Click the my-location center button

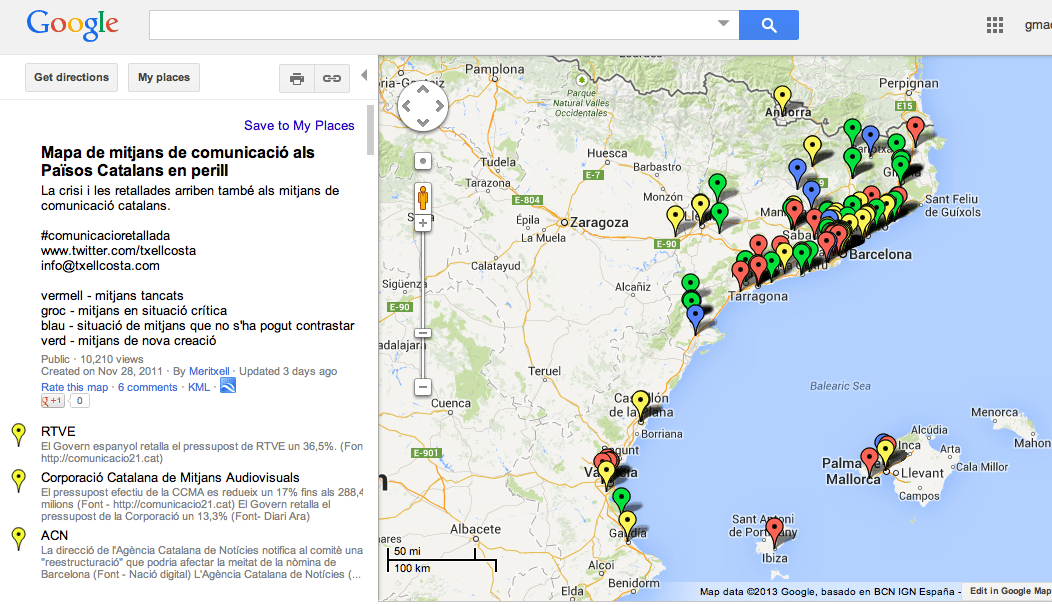click(x=423, y=162)
